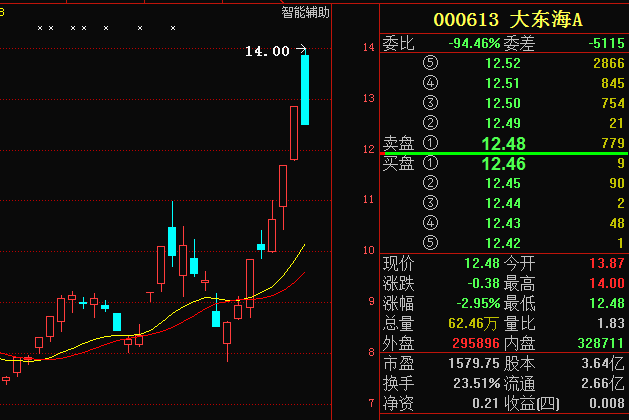Select buy-five price 12.42
The image size is (629, 420).
point(503,243)
